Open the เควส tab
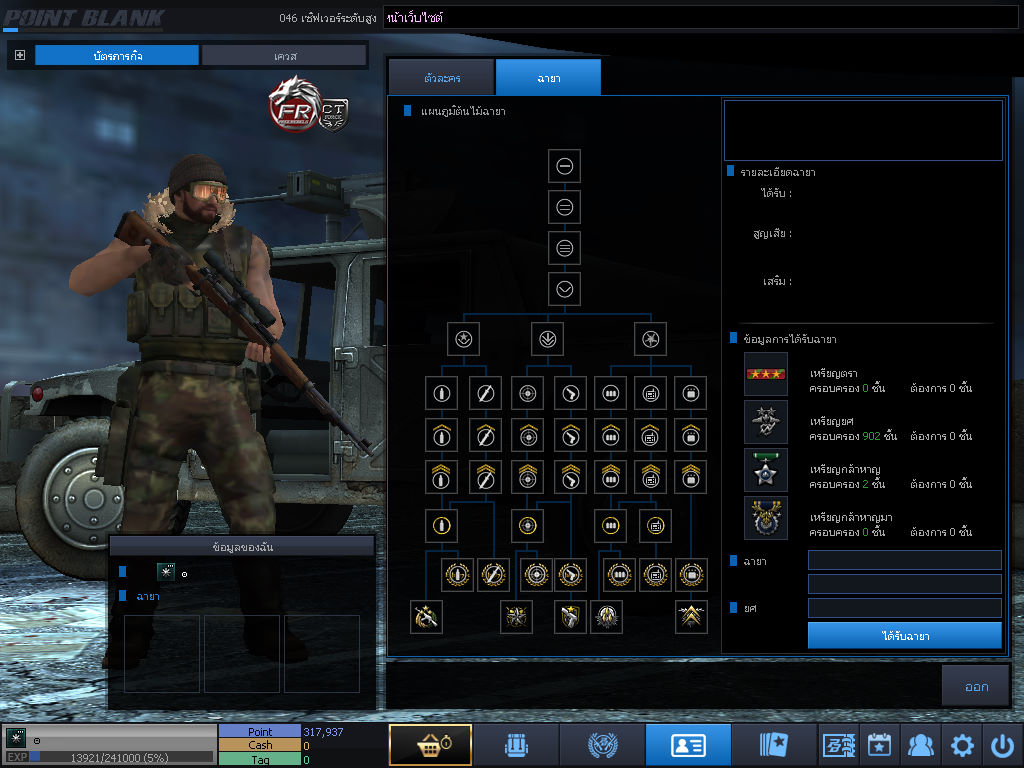This screenshot has height=768, width=1024. click(284, 56)
